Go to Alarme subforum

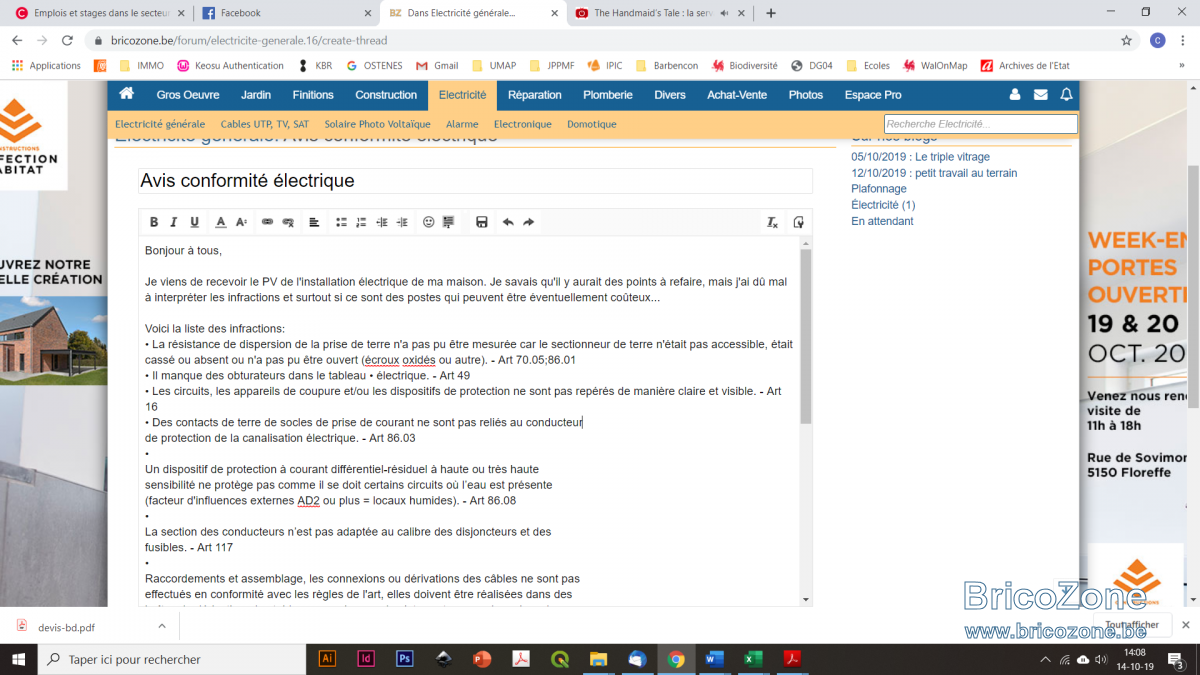click(x=462, y=124)
